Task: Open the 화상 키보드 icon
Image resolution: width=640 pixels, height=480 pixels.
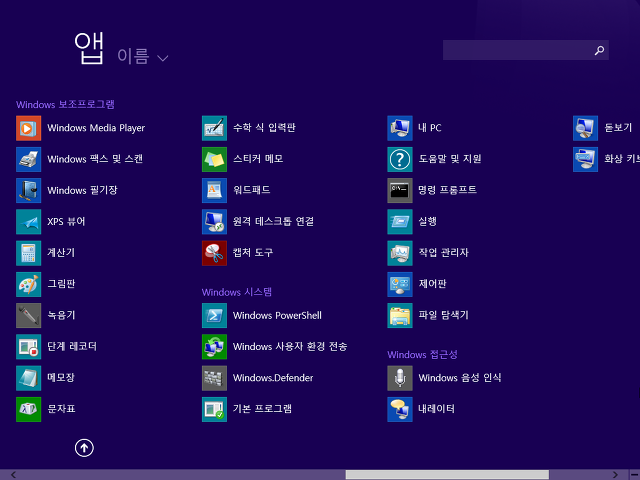Action: click(x=585, y=159)
